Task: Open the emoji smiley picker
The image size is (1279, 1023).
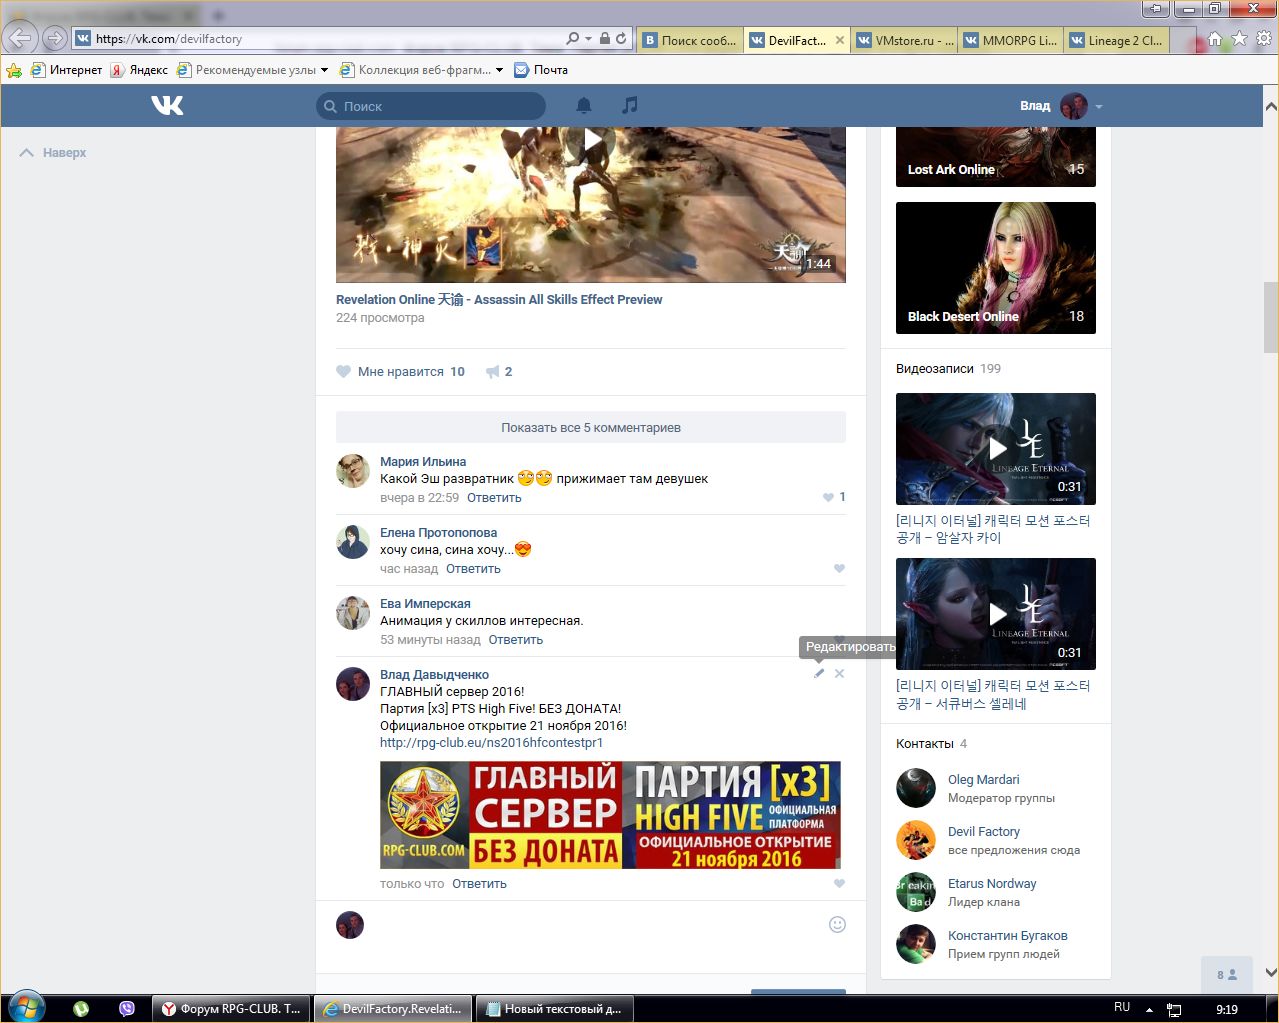Action: click(838, 925)
